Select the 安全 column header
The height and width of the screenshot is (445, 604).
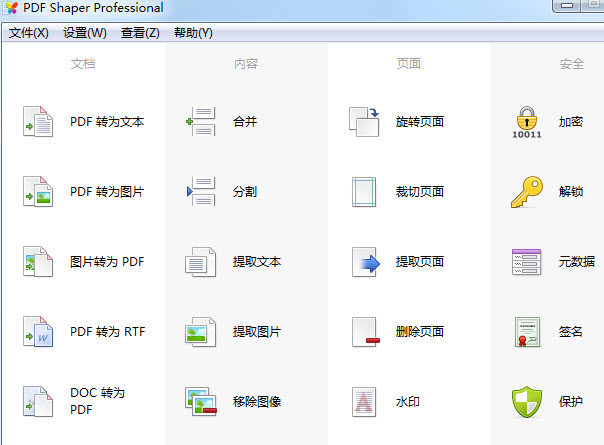[572, 64]
